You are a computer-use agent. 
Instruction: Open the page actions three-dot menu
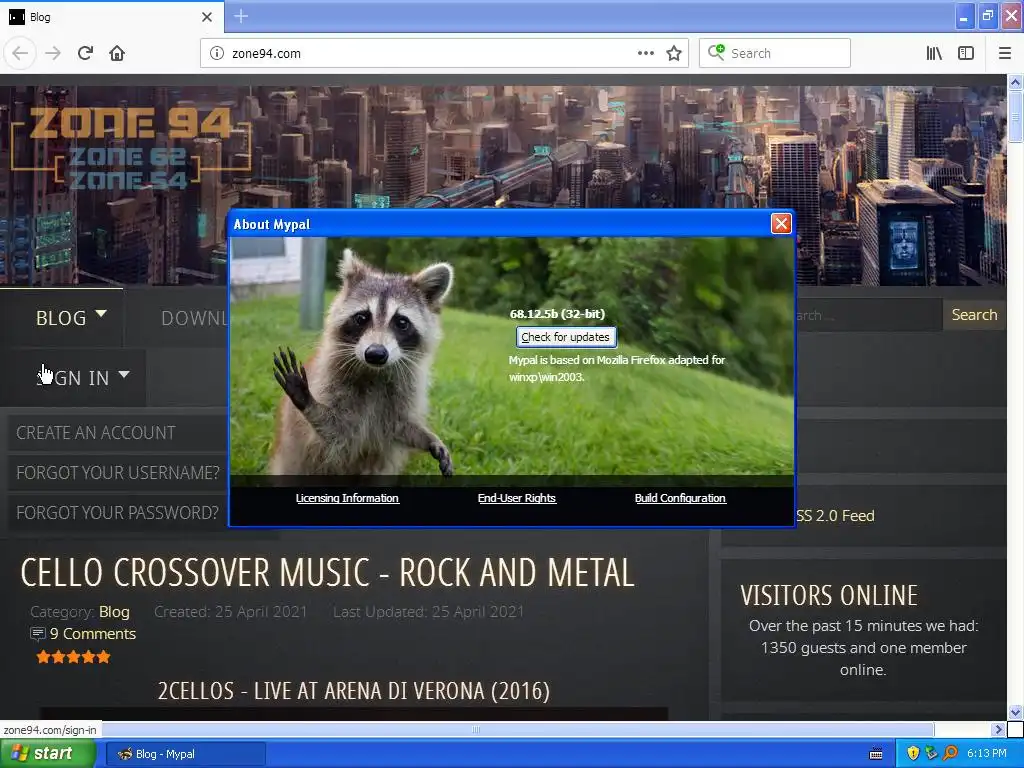click(x=645, y=54)
